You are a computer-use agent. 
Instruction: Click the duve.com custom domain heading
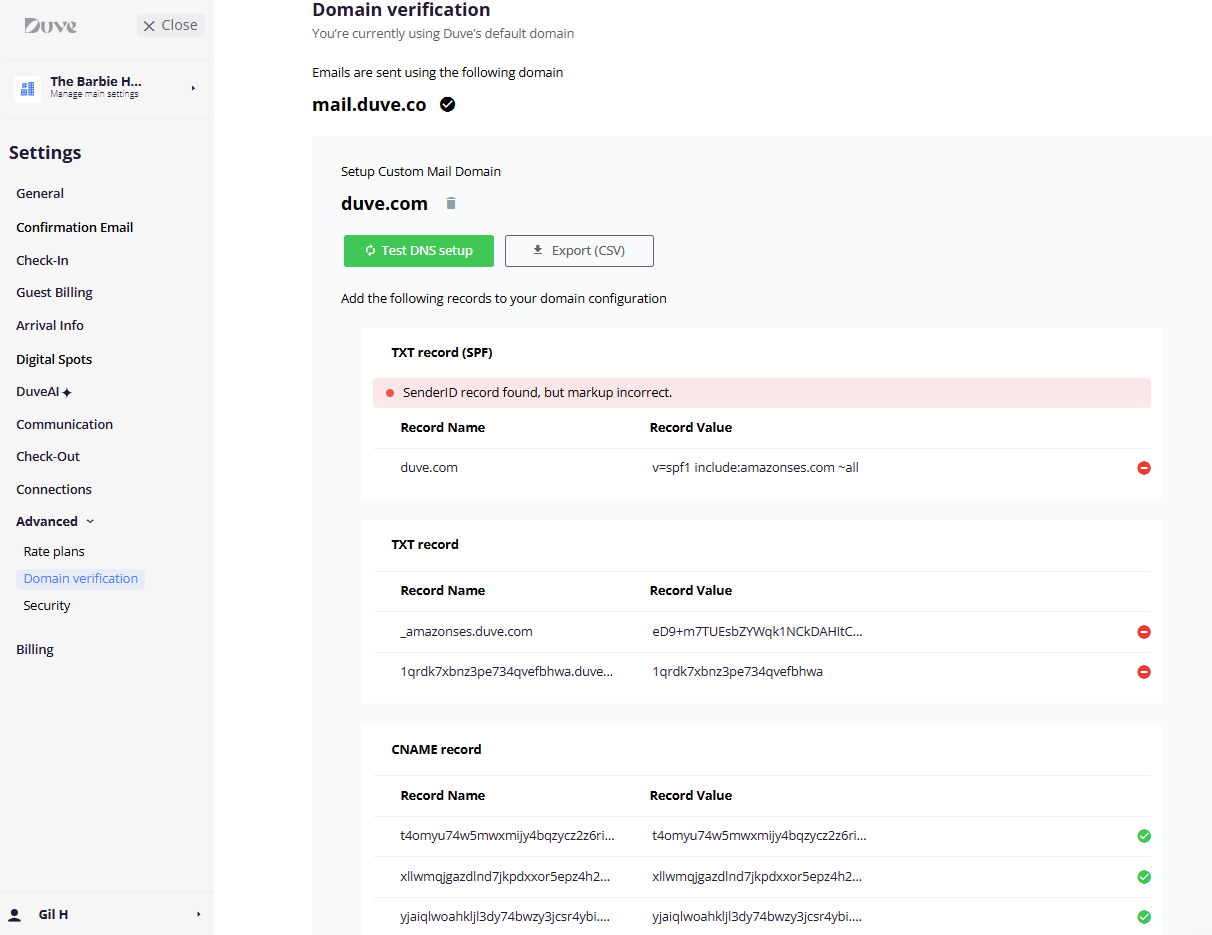[384, 203]
